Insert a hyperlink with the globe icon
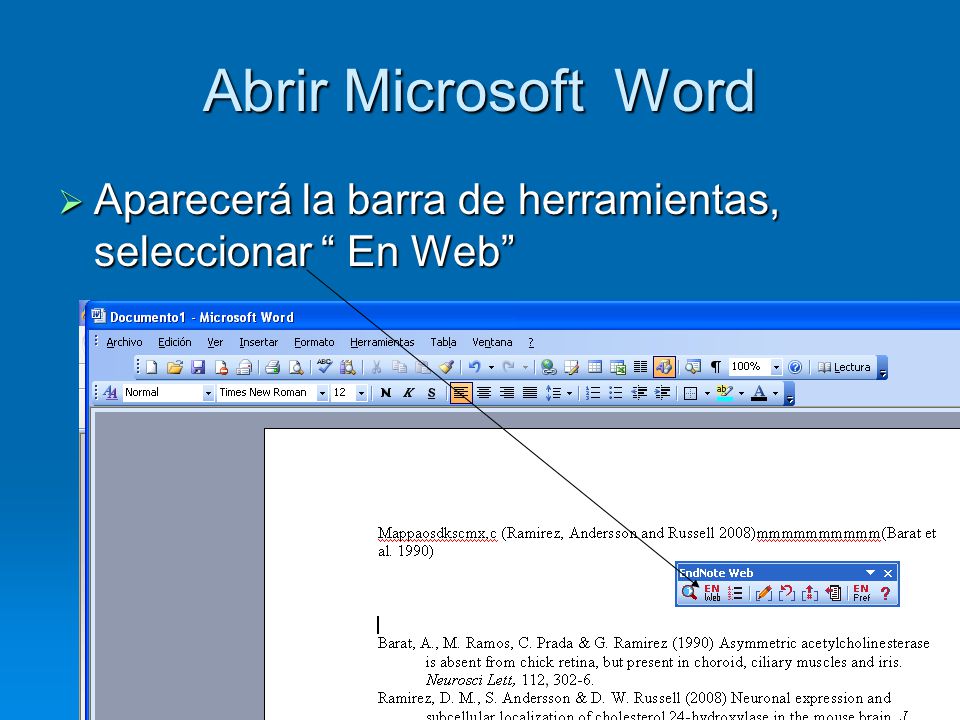Screen dimensions: 960x720 [549, 367]
